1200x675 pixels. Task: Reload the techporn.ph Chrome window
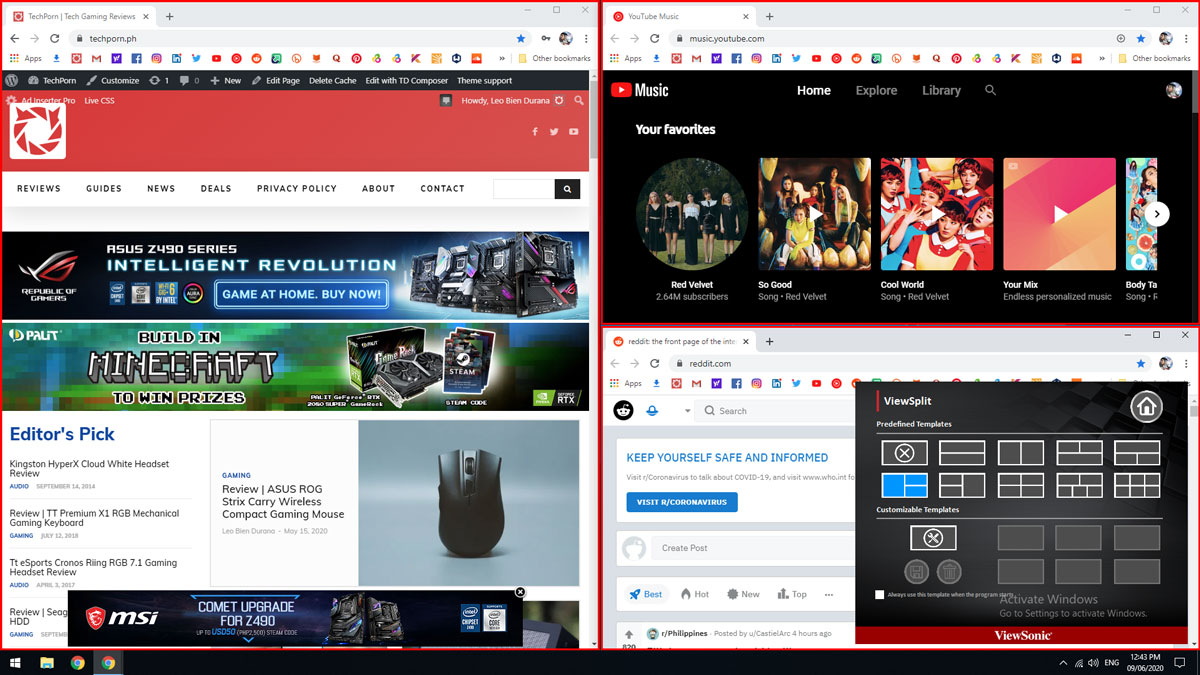tap(56, 38)
